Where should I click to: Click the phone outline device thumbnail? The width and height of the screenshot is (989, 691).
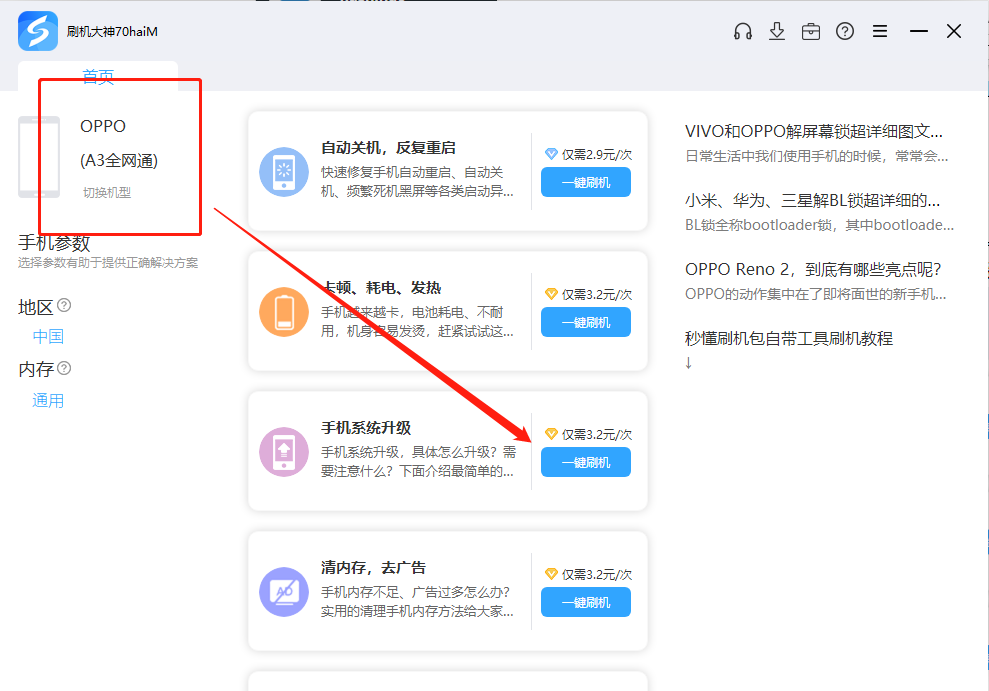tap(38, 157)
